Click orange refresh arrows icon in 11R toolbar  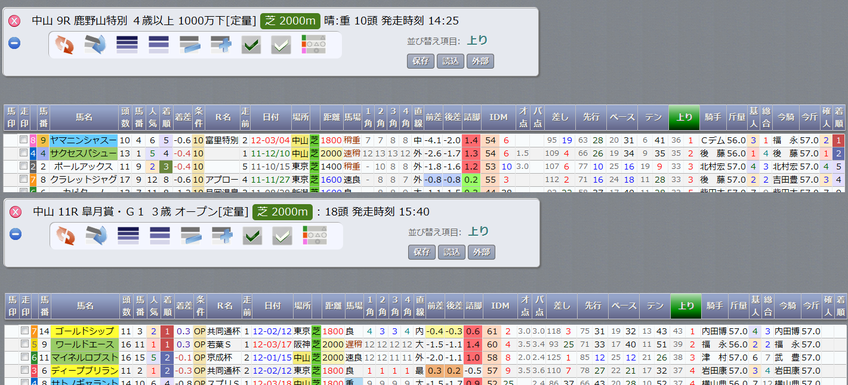click(65, 236)
